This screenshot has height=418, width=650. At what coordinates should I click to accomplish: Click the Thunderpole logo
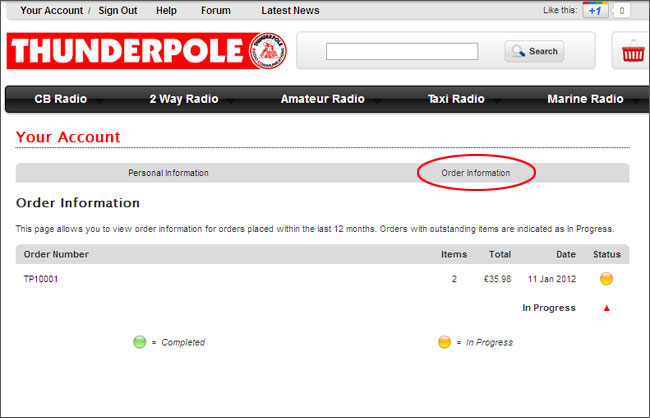(x=147, y=51)
